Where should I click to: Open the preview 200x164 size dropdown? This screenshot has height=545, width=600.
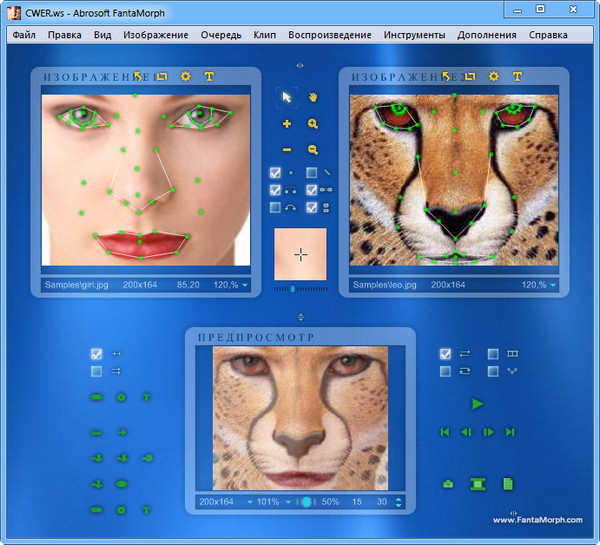[x=246, y=501]
